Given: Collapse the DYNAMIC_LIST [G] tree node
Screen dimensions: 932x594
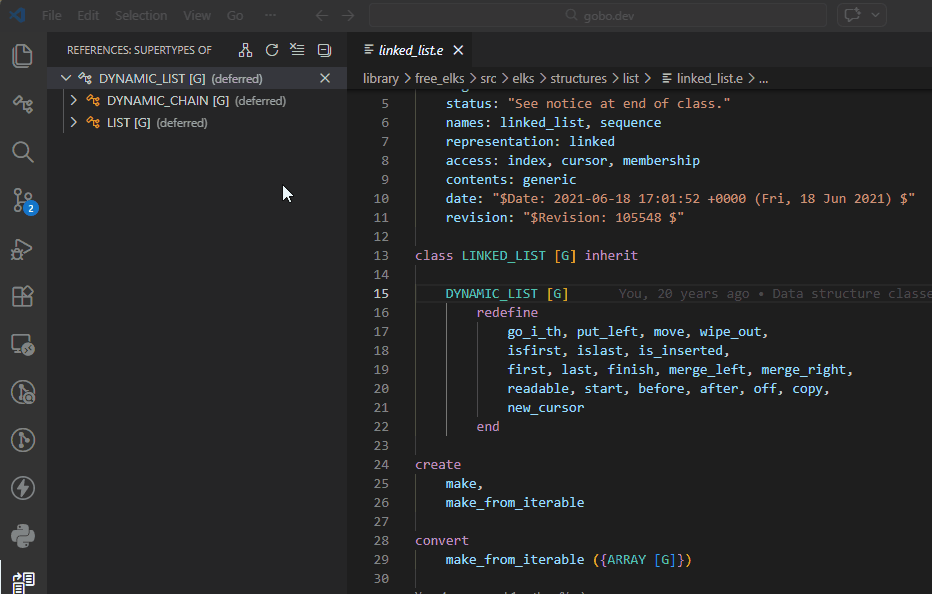Looking at the screenshot, I should coord(66,78).
